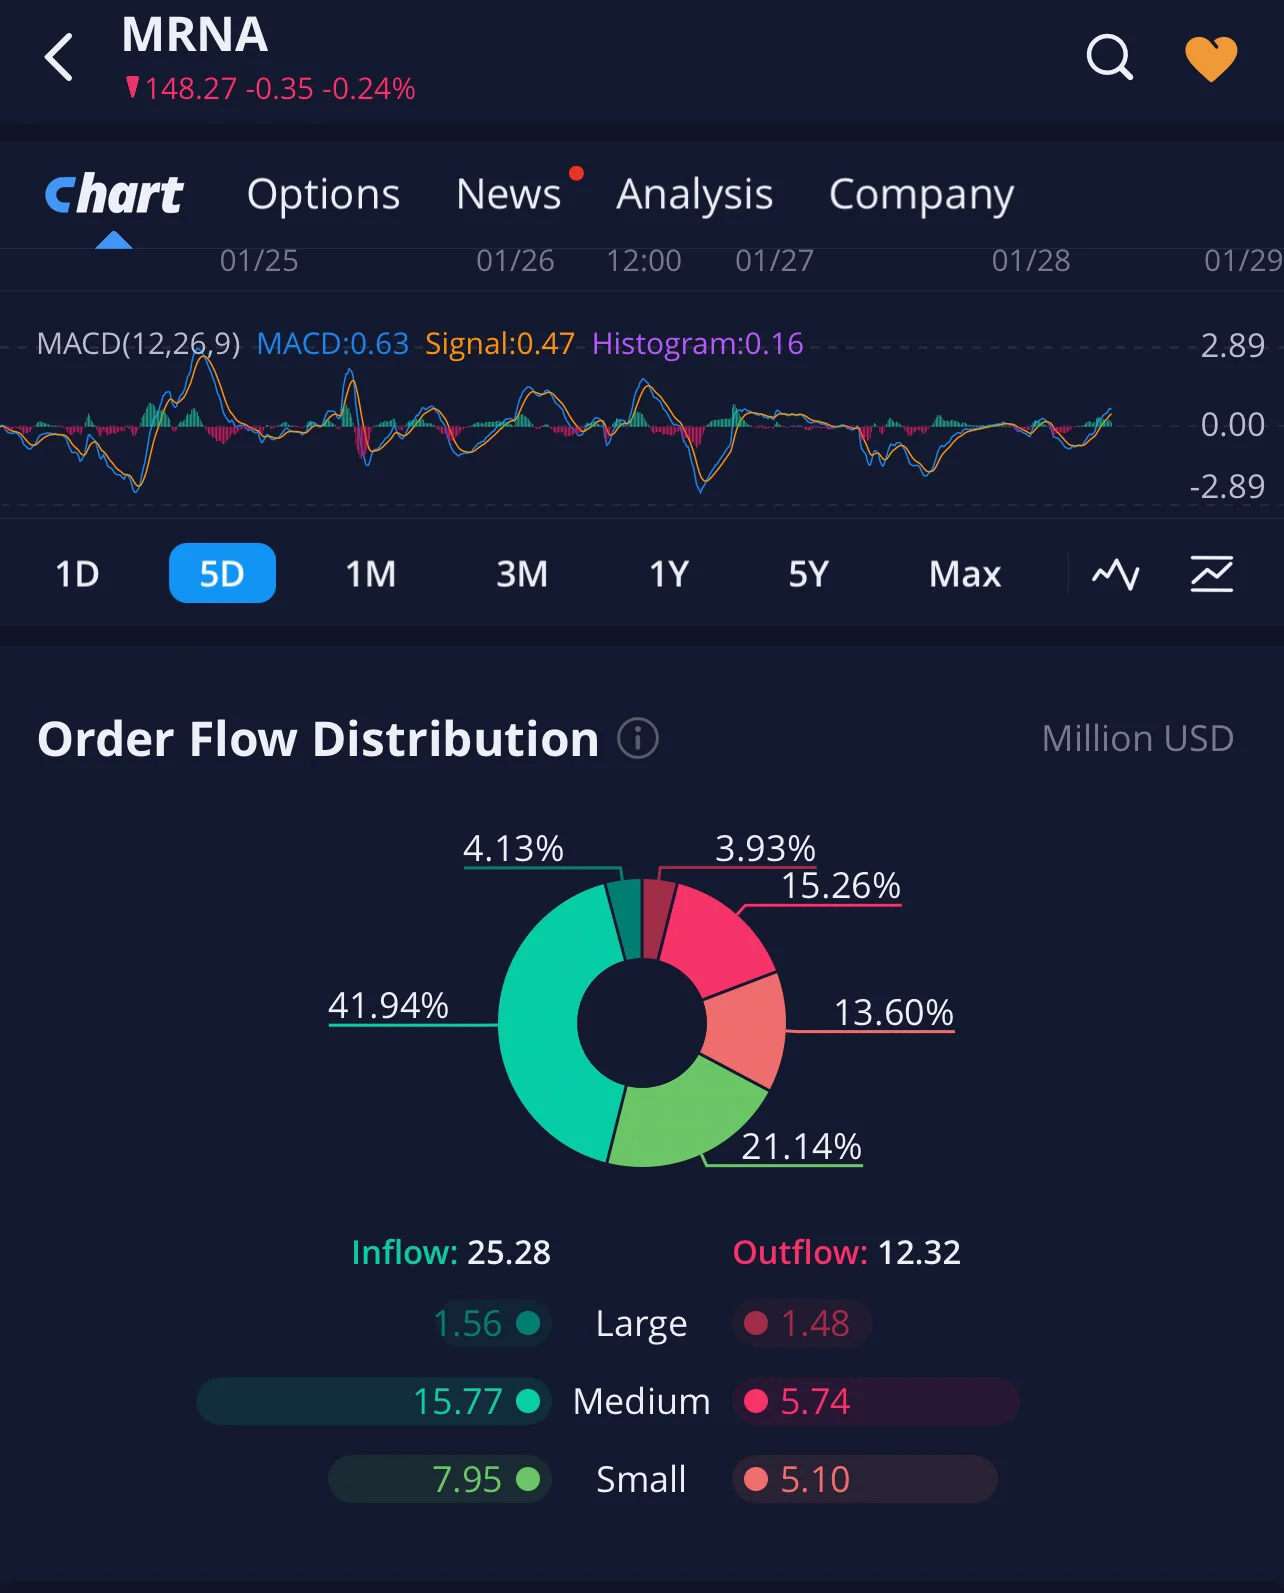Select the Max time range

tap(965, 574)
